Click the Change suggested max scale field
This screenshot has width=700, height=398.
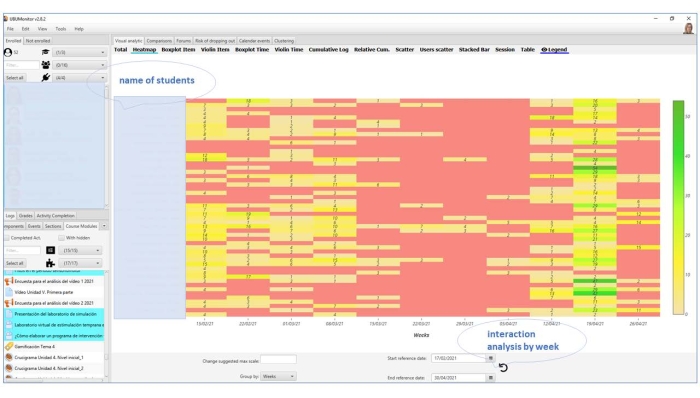tap(278, 360)
